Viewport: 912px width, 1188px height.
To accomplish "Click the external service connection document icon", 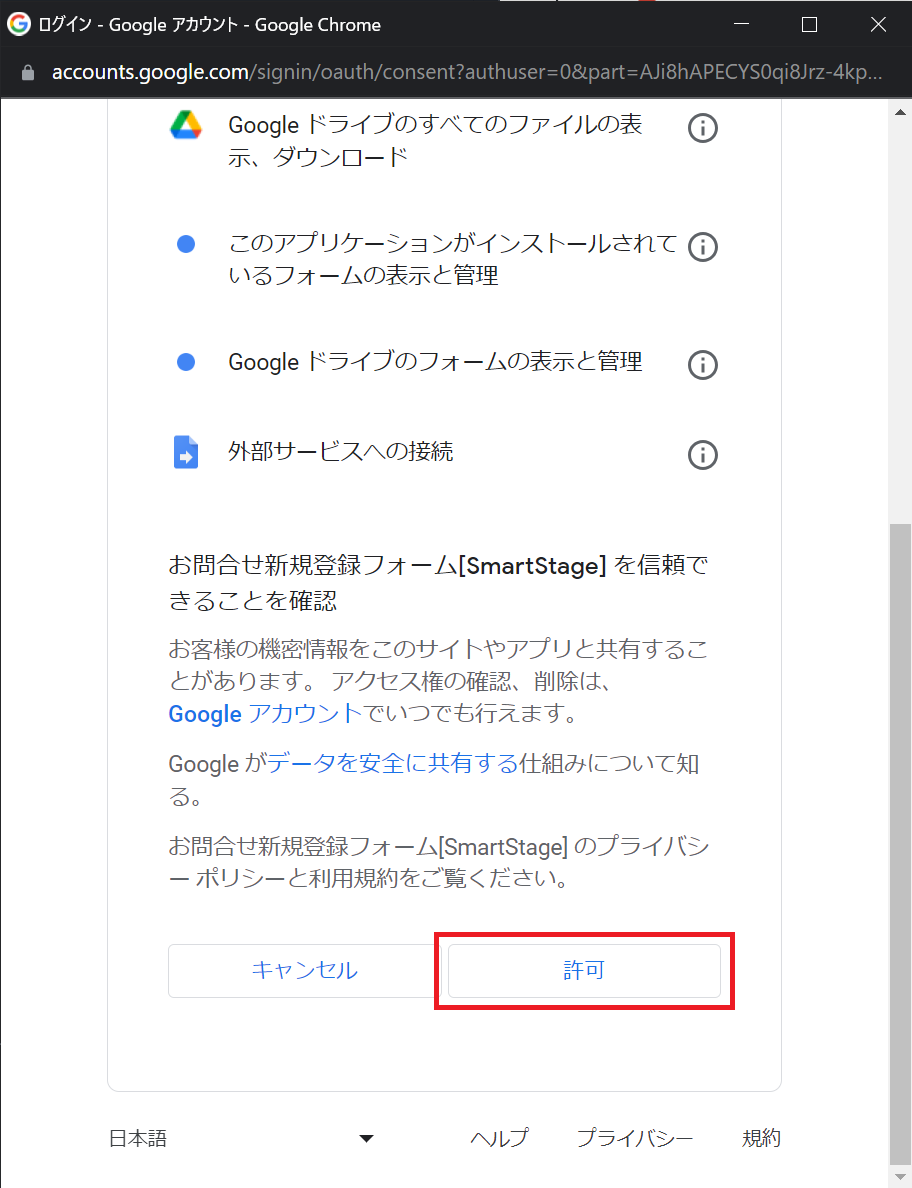I will click(186, 452).
